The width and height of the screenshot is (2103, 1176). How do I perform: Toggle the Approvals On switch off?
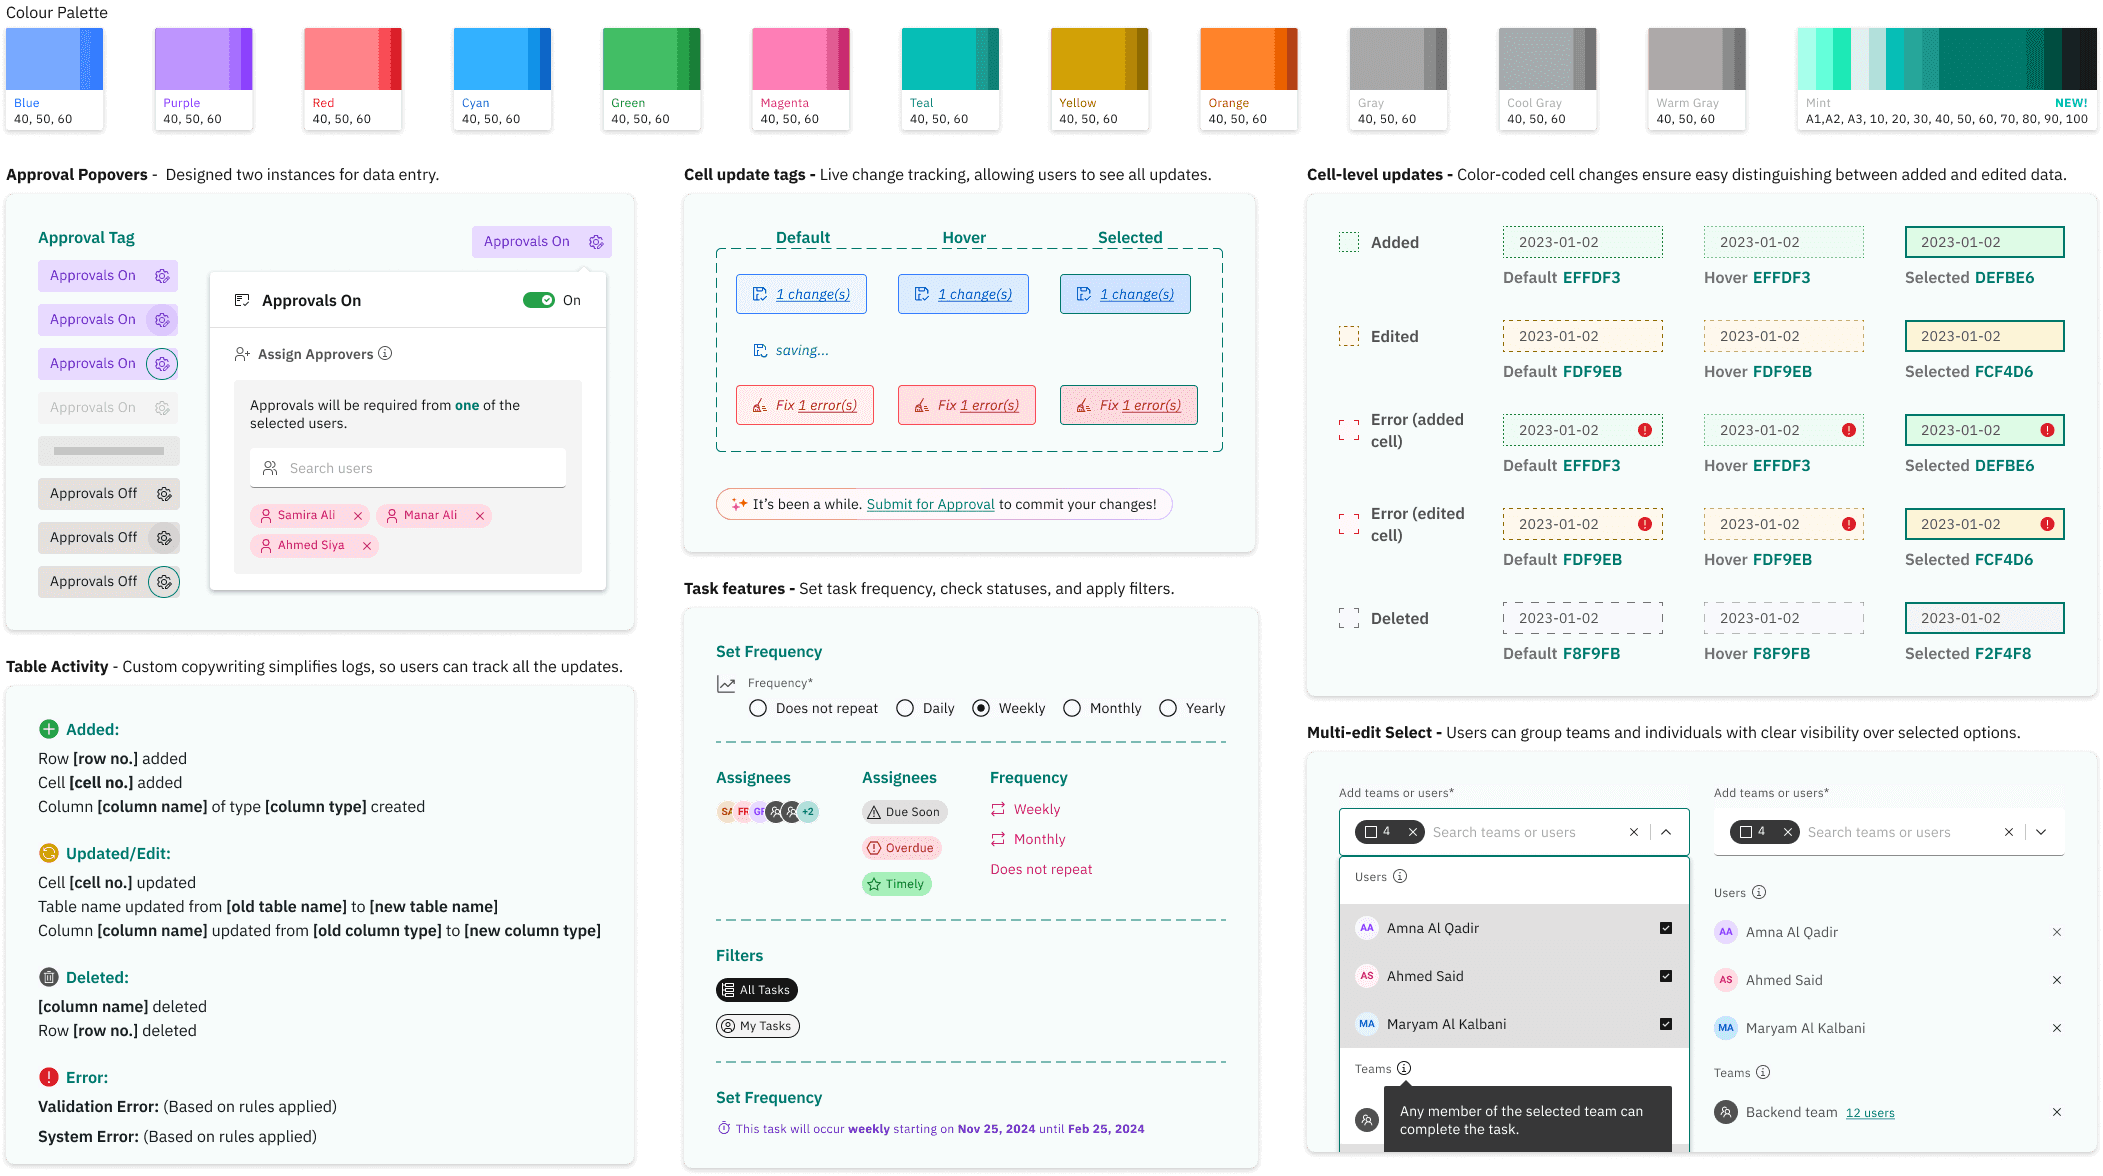[x=539, y=300]
